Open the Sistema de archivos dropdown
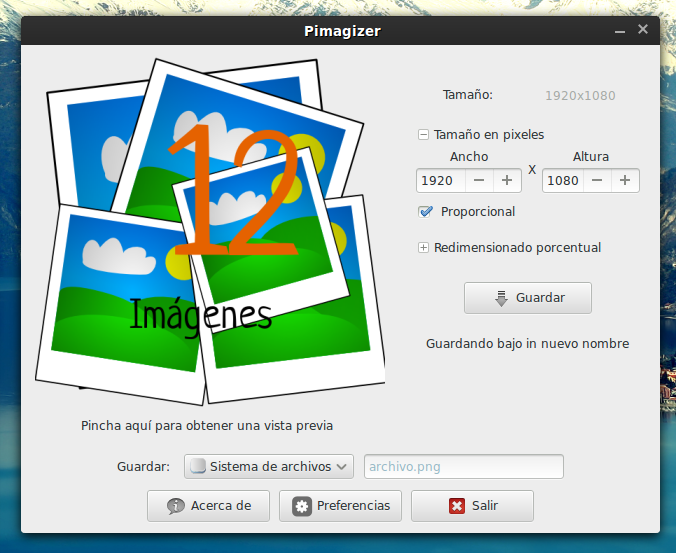 [x=270, y=467]
